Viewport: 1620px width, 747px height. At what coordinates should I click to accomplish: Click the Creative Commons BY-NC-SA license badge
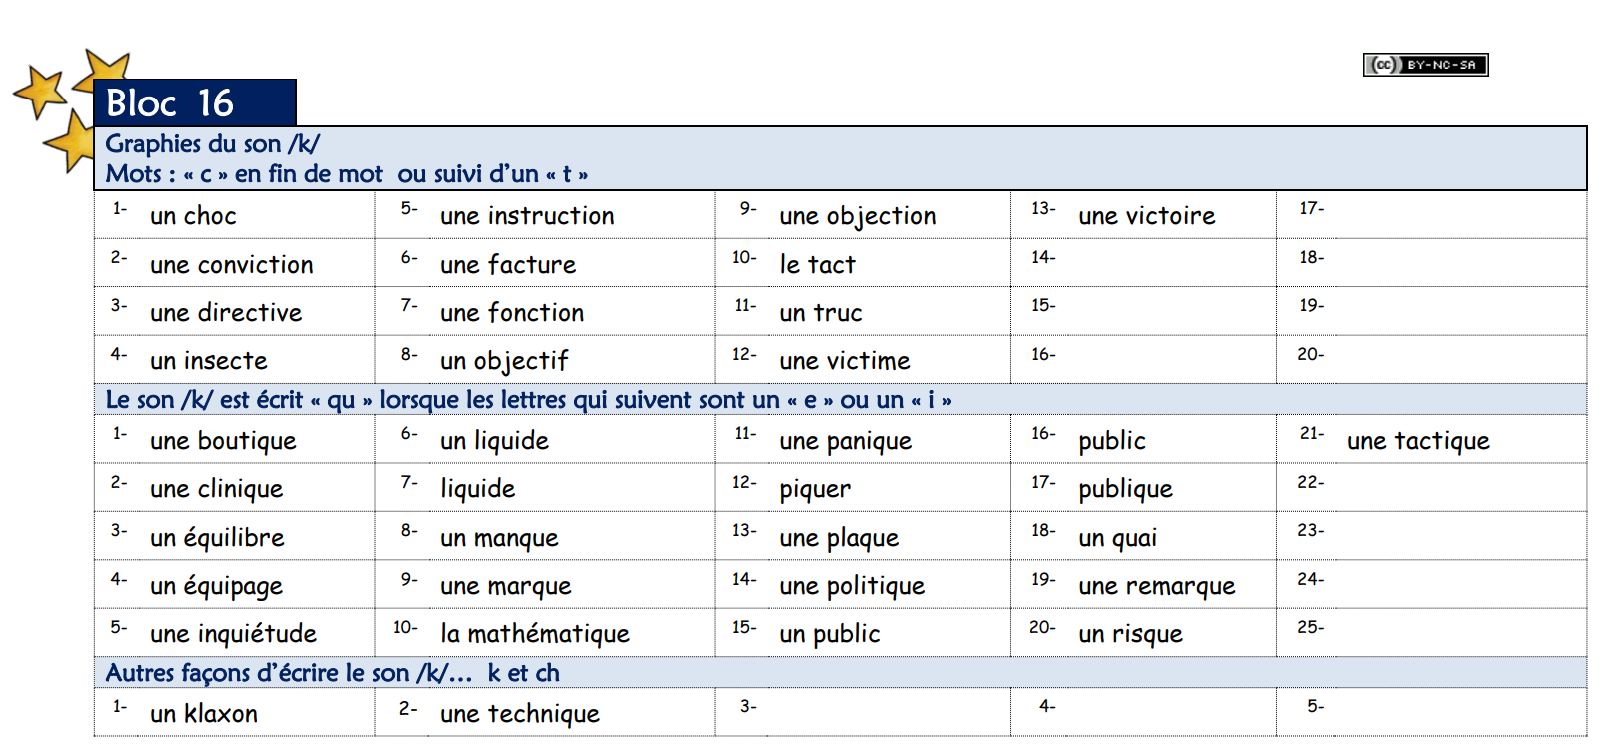pyautogui.click(x=1425, y=65)
